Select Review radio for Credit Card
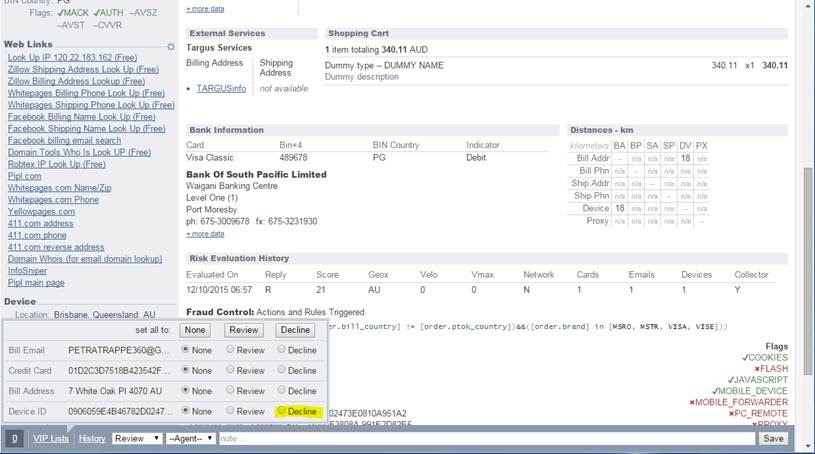815x454 pixels. point(230,370)
